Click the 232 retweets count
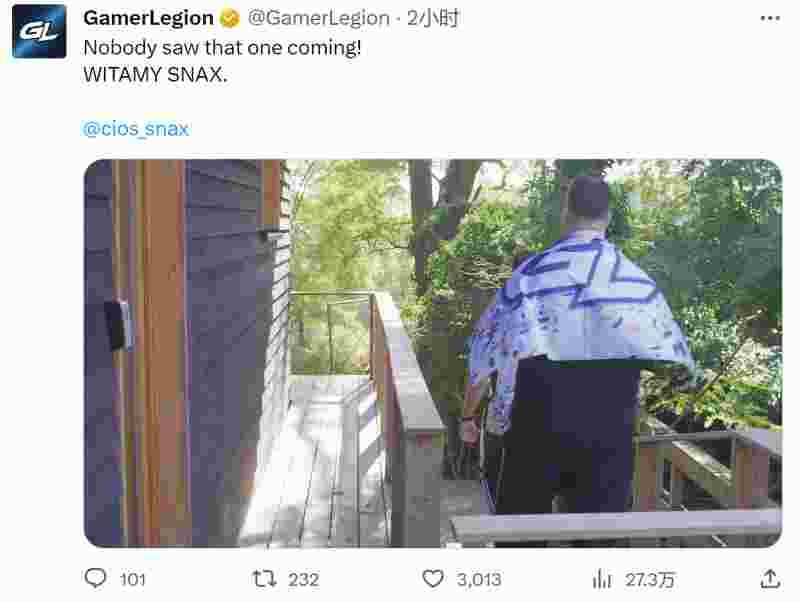This screenshot has width=800, height=602. (x=304, y=580)
